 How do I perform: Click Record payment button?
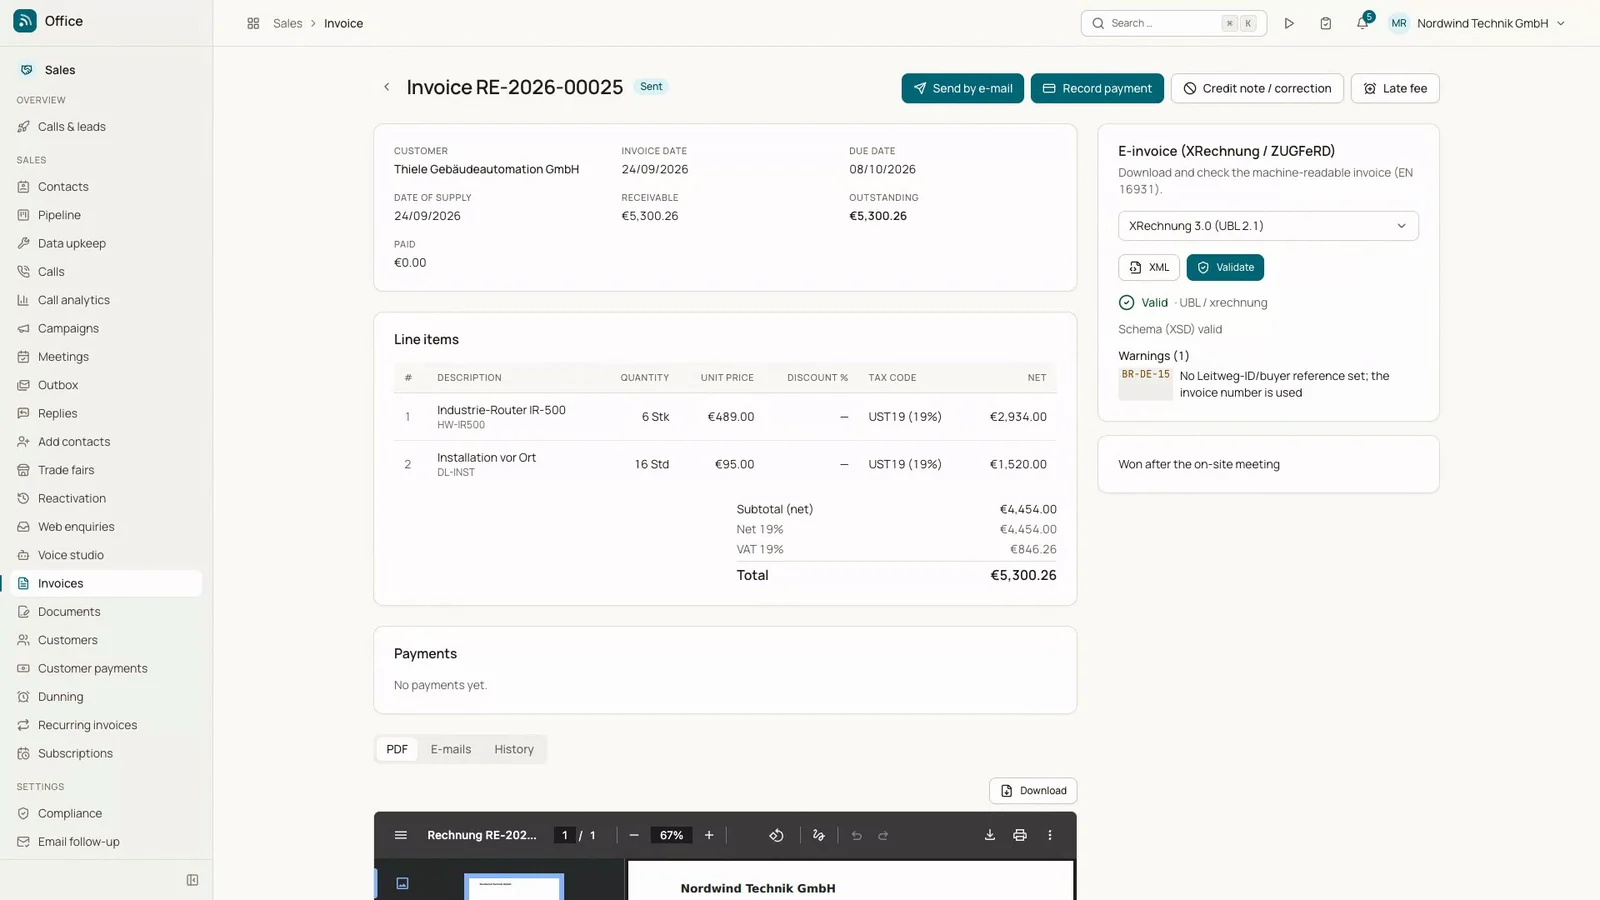1097,88
